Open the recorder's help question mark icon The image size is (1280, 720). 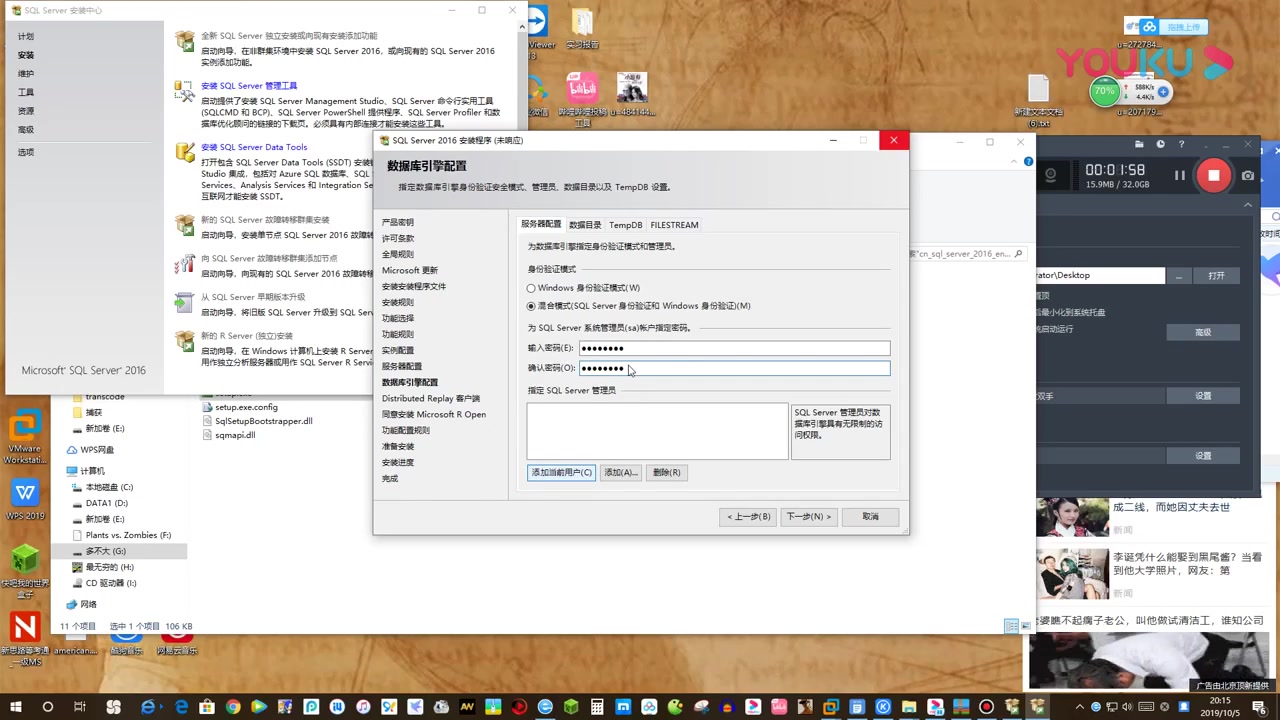(x=1181, y=144)
